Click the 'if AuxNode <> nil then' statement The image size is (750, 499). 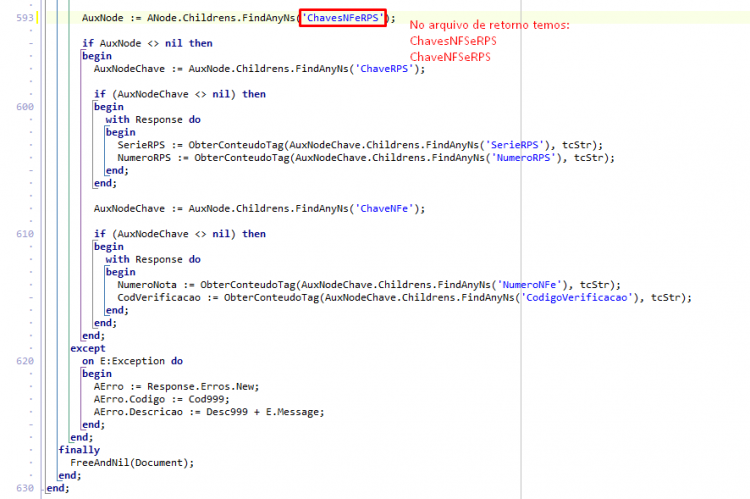[x=147, y=43]
